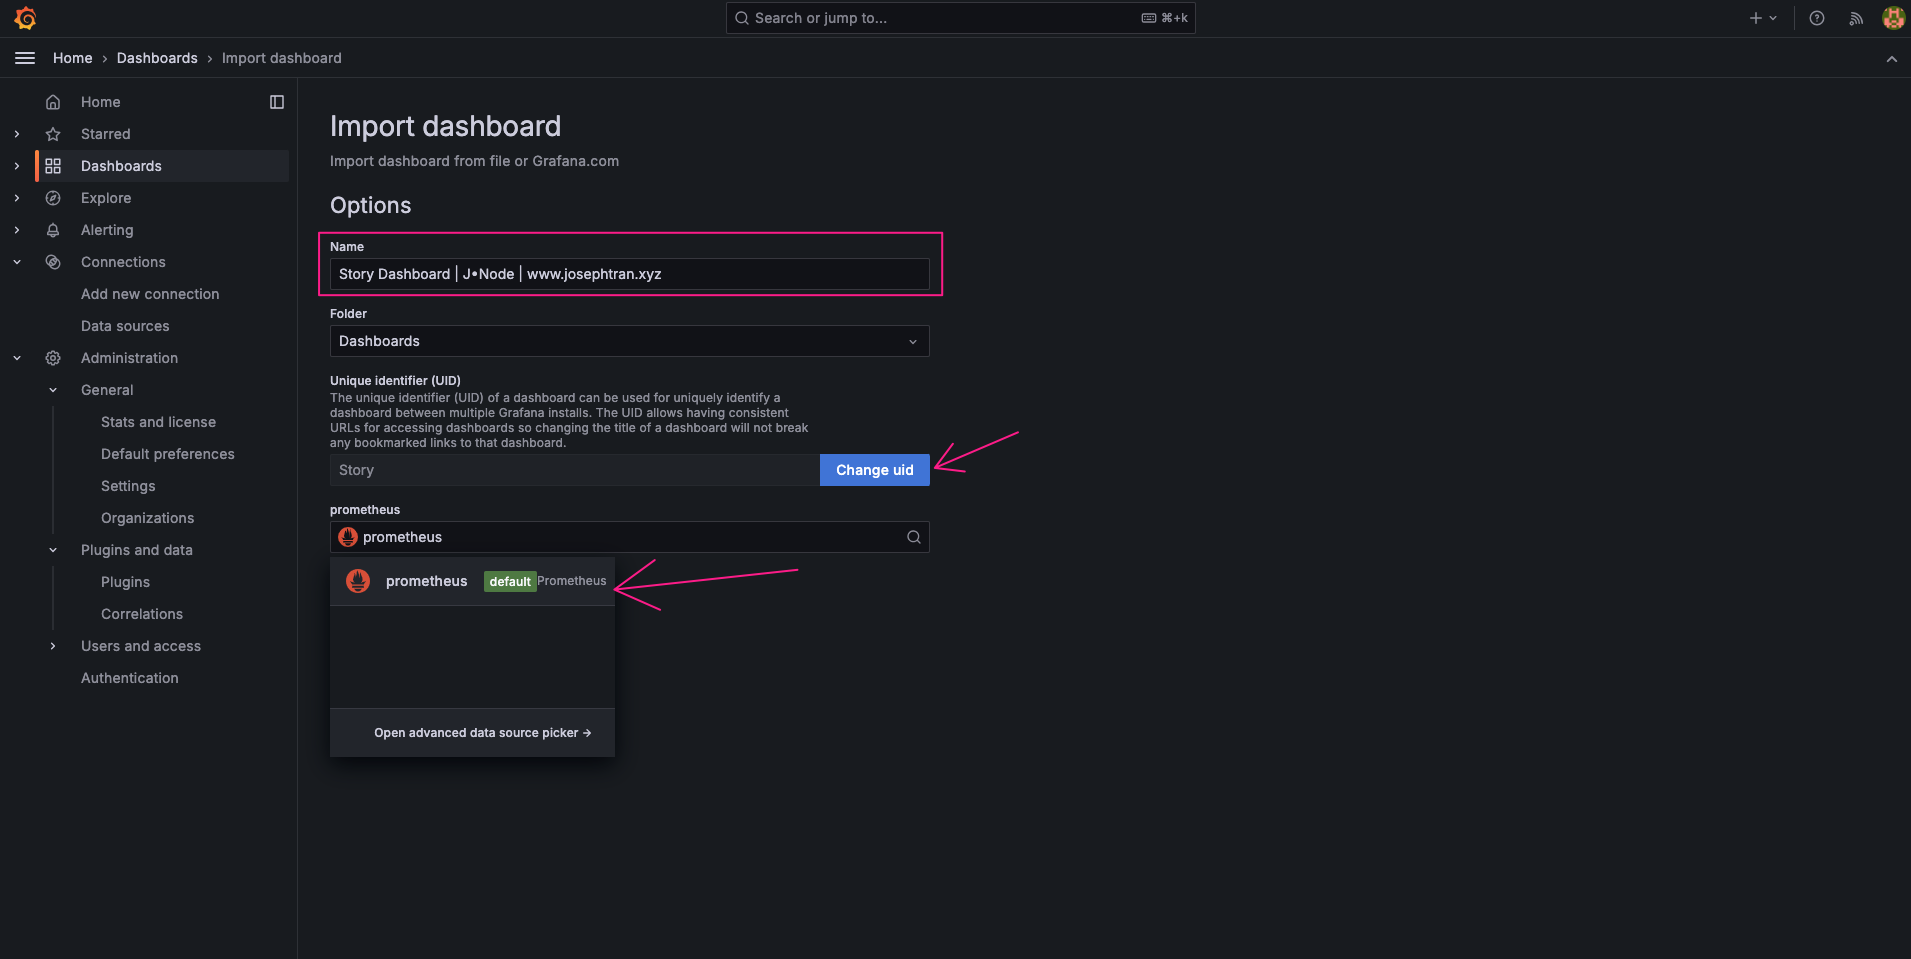Screen dimensions: 1911x959
Task: Click the search icon in top search bar
Action: [x=742, y=18]
